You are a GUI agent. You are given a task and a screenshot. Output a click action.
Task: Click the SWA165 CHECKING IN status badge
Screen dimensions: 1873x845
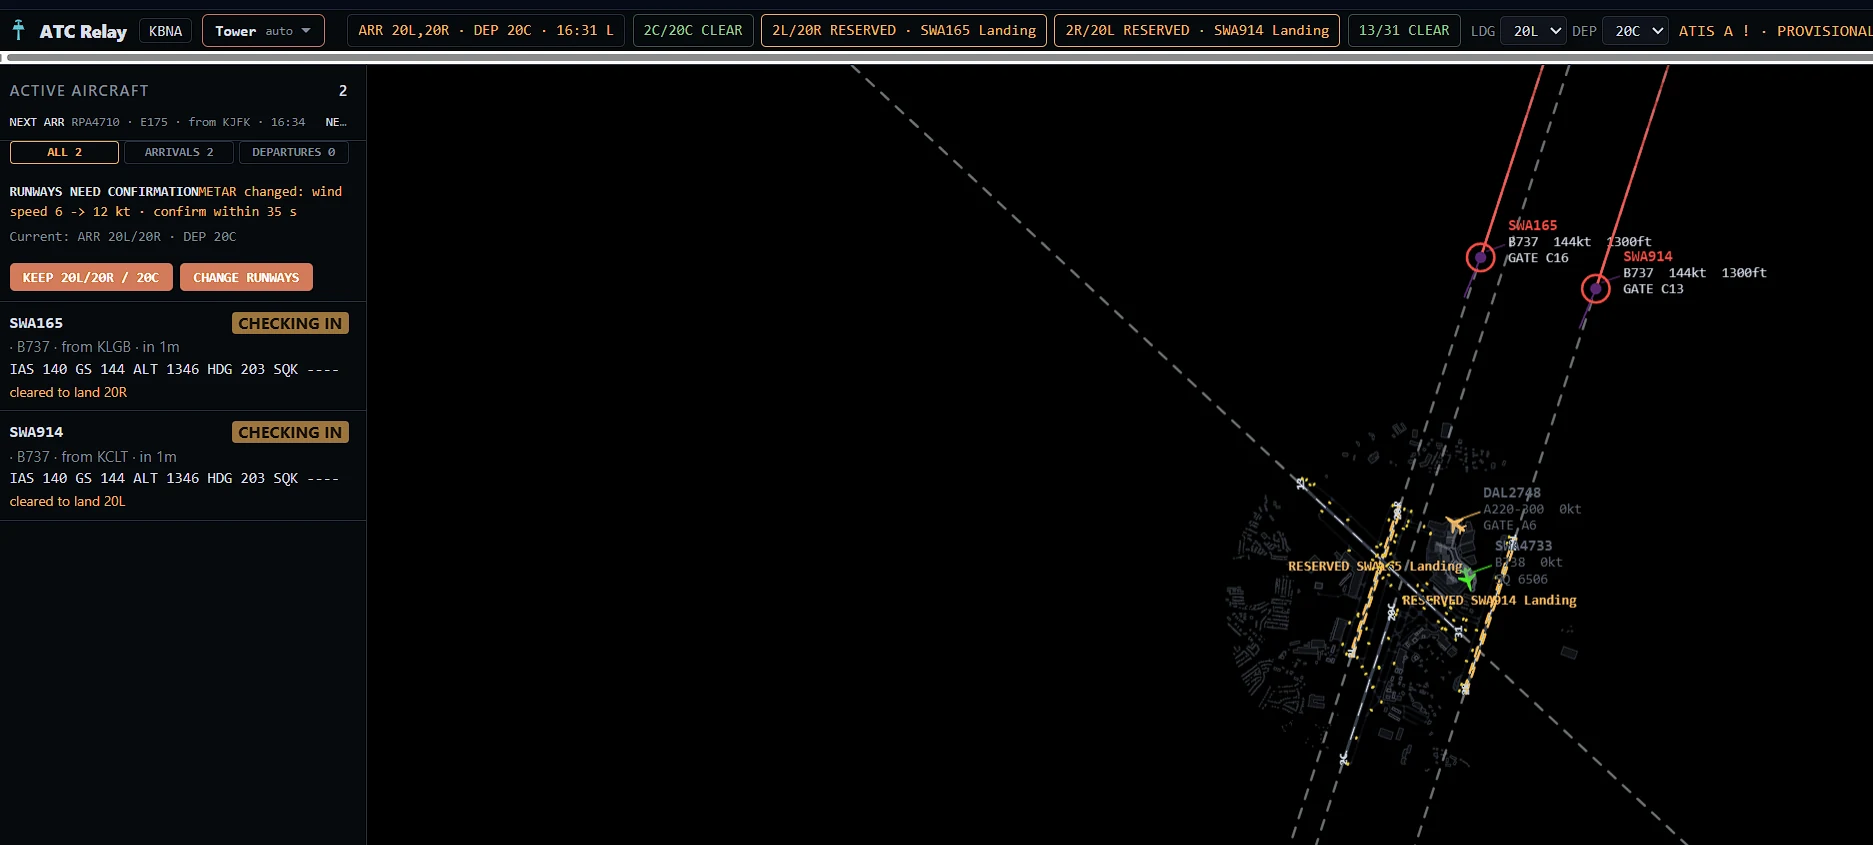(x=290, y=323)
